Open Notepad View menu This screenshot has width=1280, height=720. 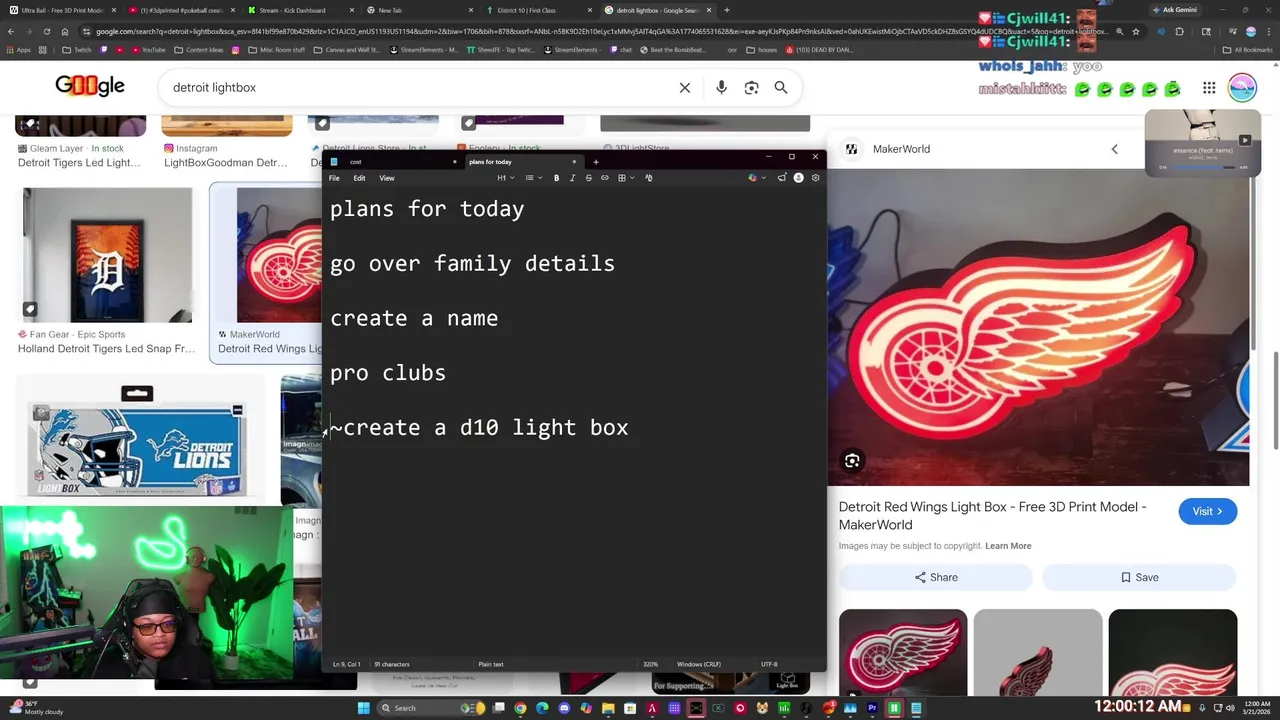click(x=387, y=178)
